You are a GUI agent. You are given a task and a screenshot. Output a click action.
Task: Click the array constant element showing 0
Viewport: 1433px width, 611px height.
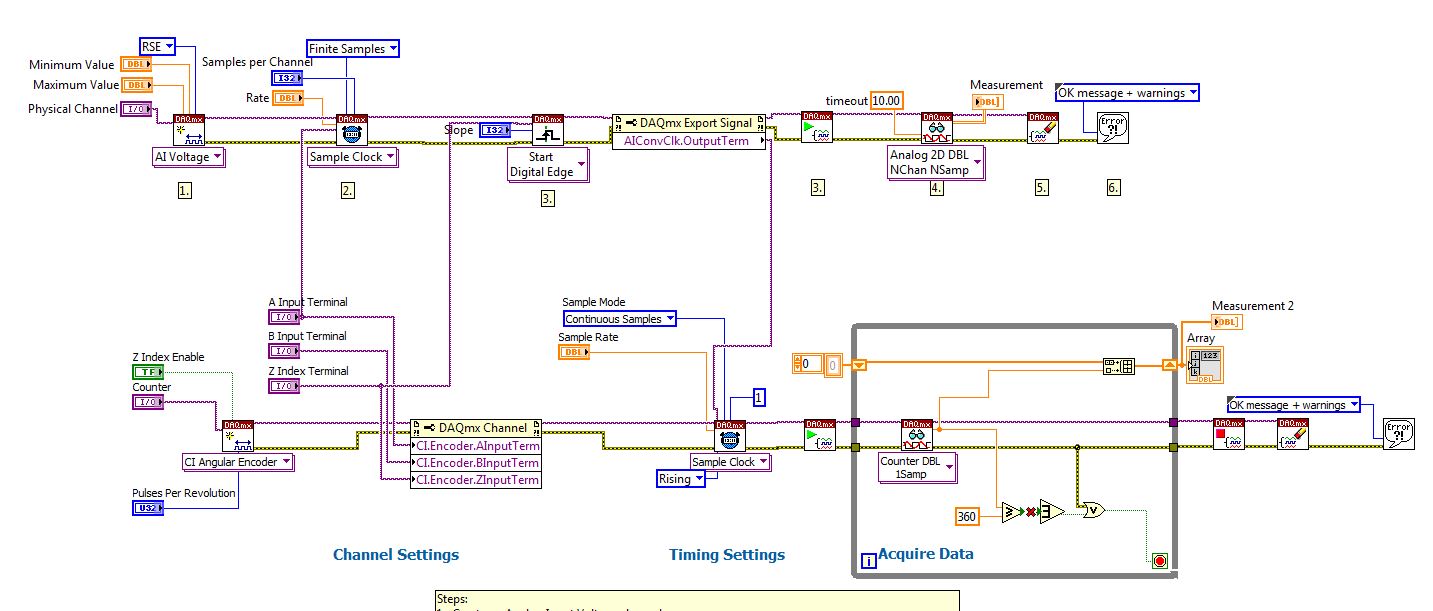pos(833,366)
